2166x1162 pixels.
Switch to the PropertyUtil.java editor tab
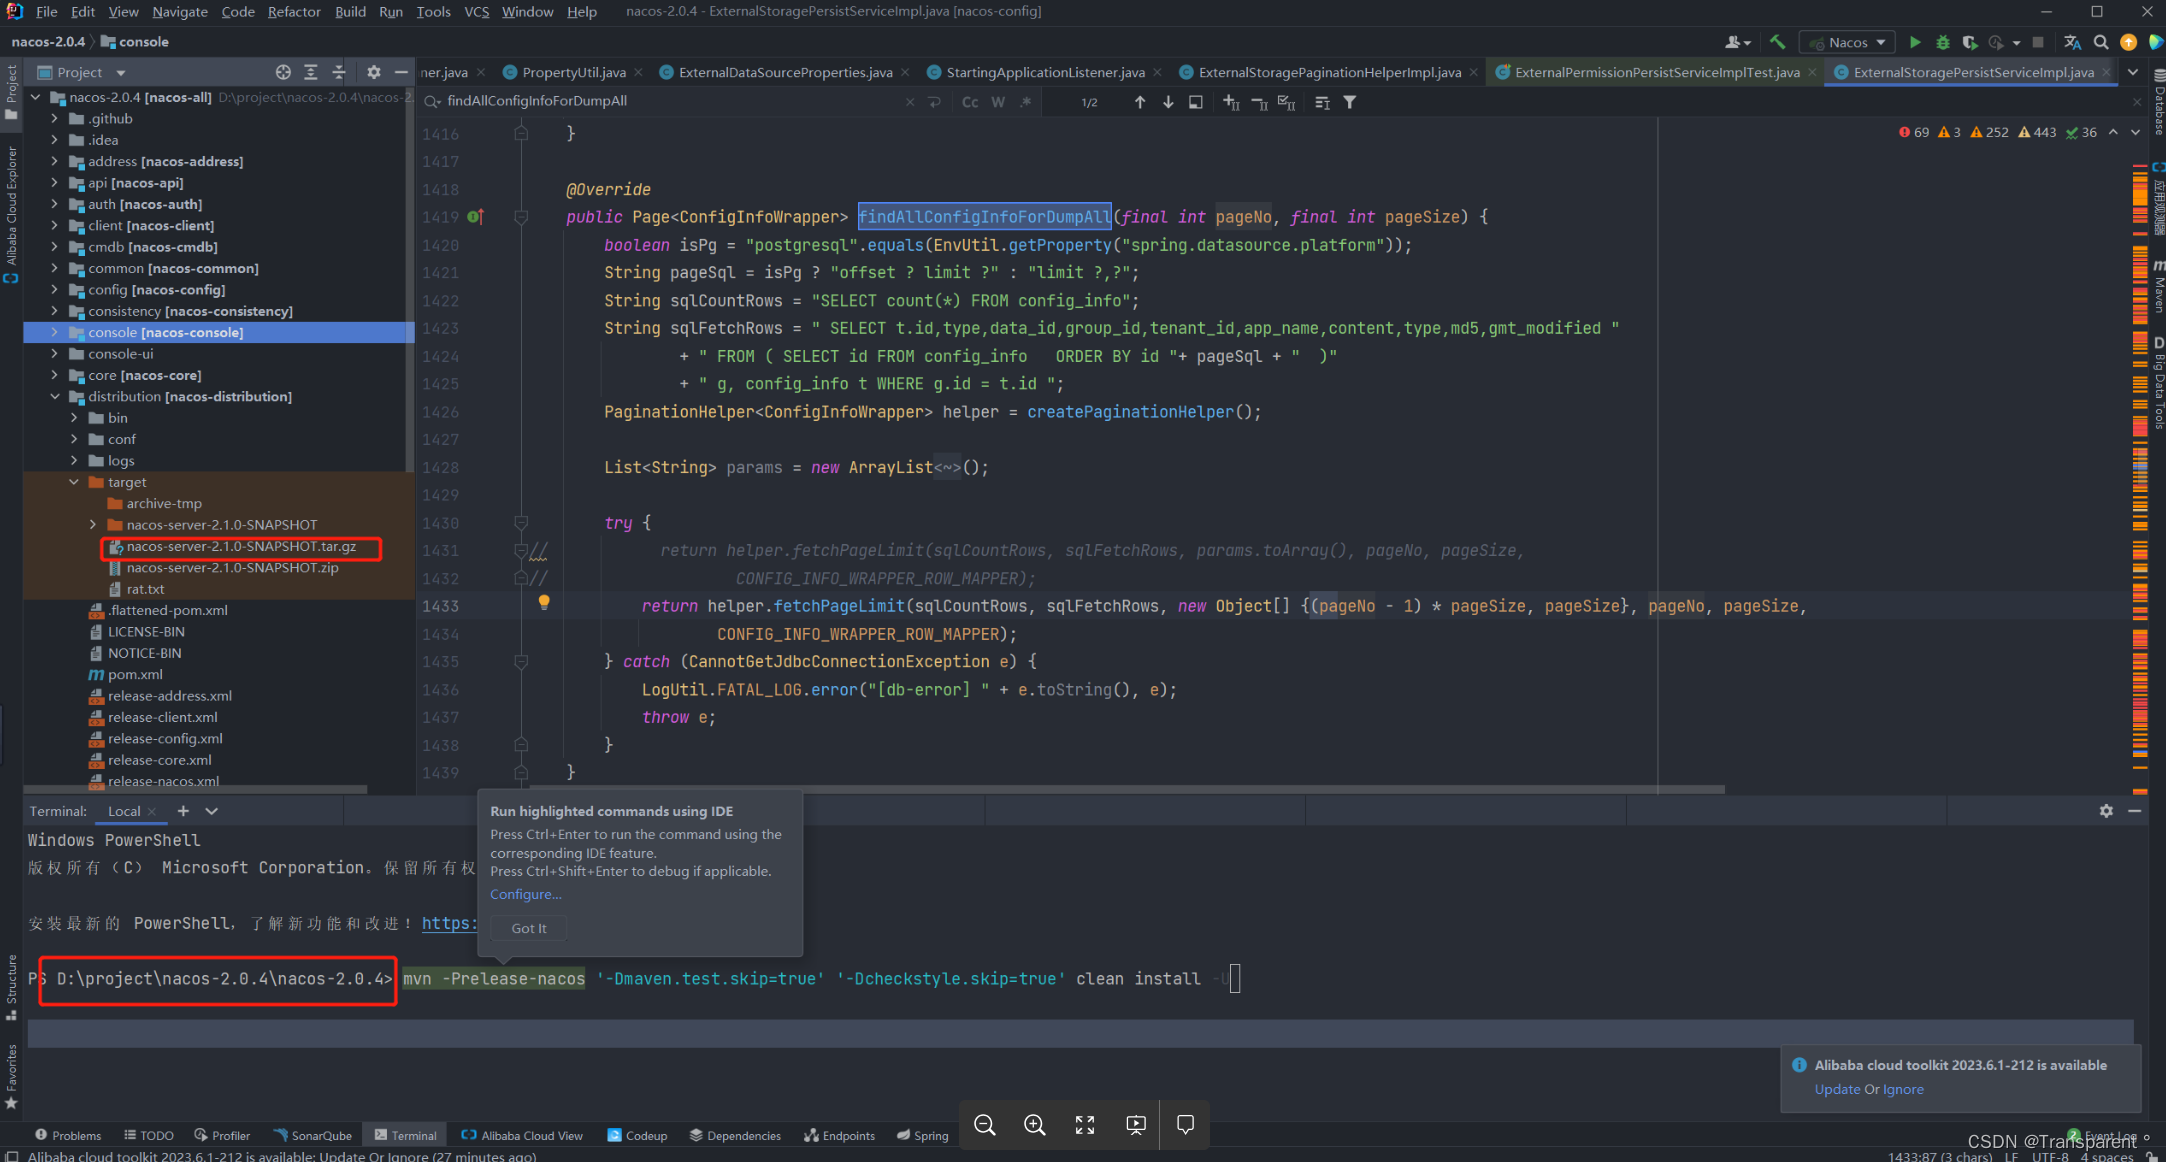pos(575,71)
